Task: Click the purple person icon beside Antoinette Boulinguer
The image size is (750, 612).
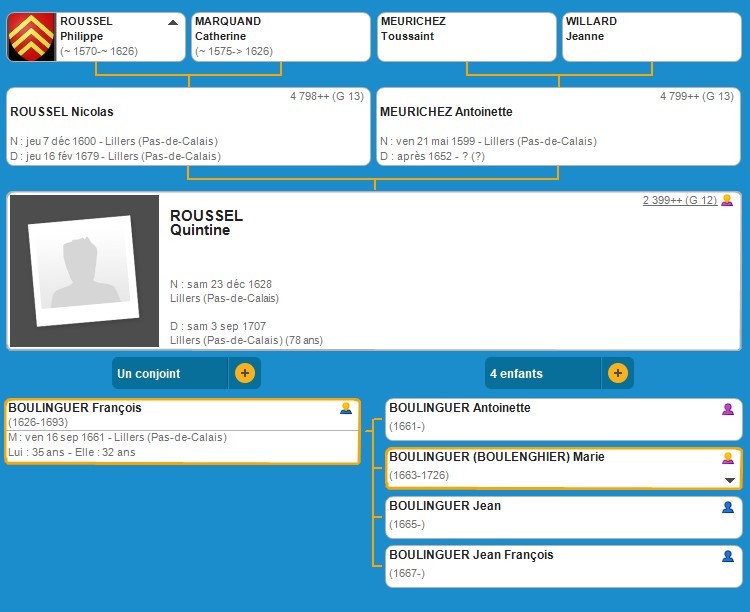Action: (x=728, y=408)
